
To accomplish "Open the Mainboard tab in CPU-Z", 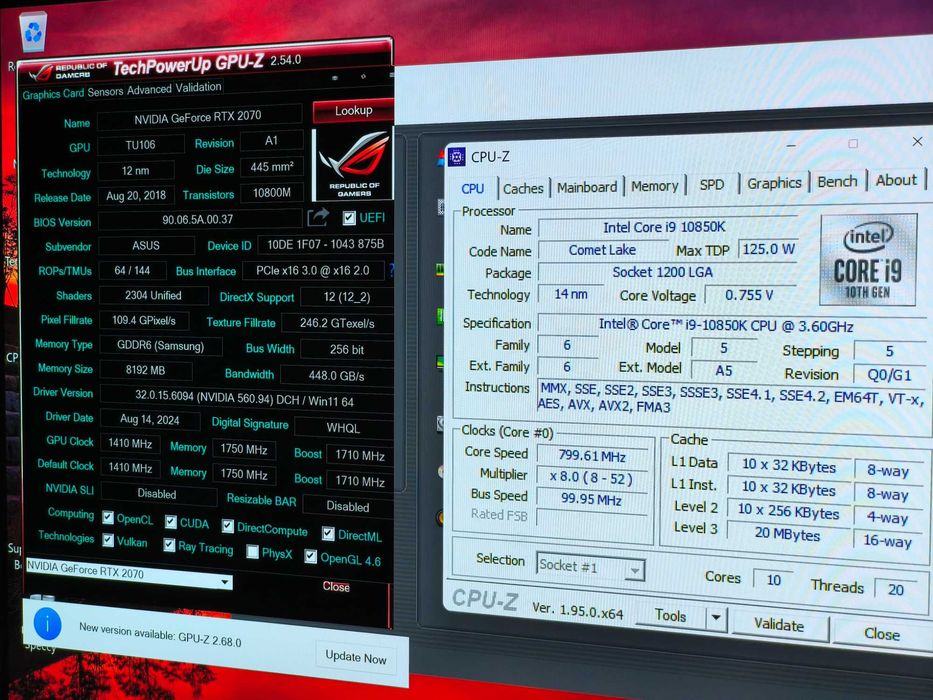I will tap(587, 187).
